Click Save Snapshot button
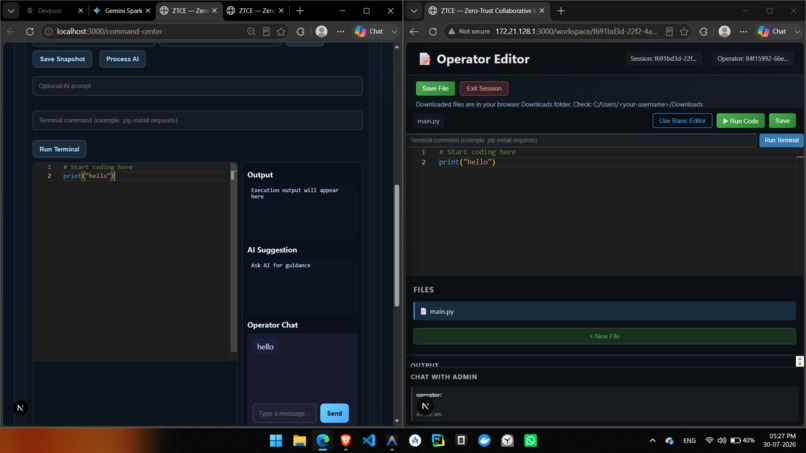This screenshot has height=453, width=806. [62, 59]
